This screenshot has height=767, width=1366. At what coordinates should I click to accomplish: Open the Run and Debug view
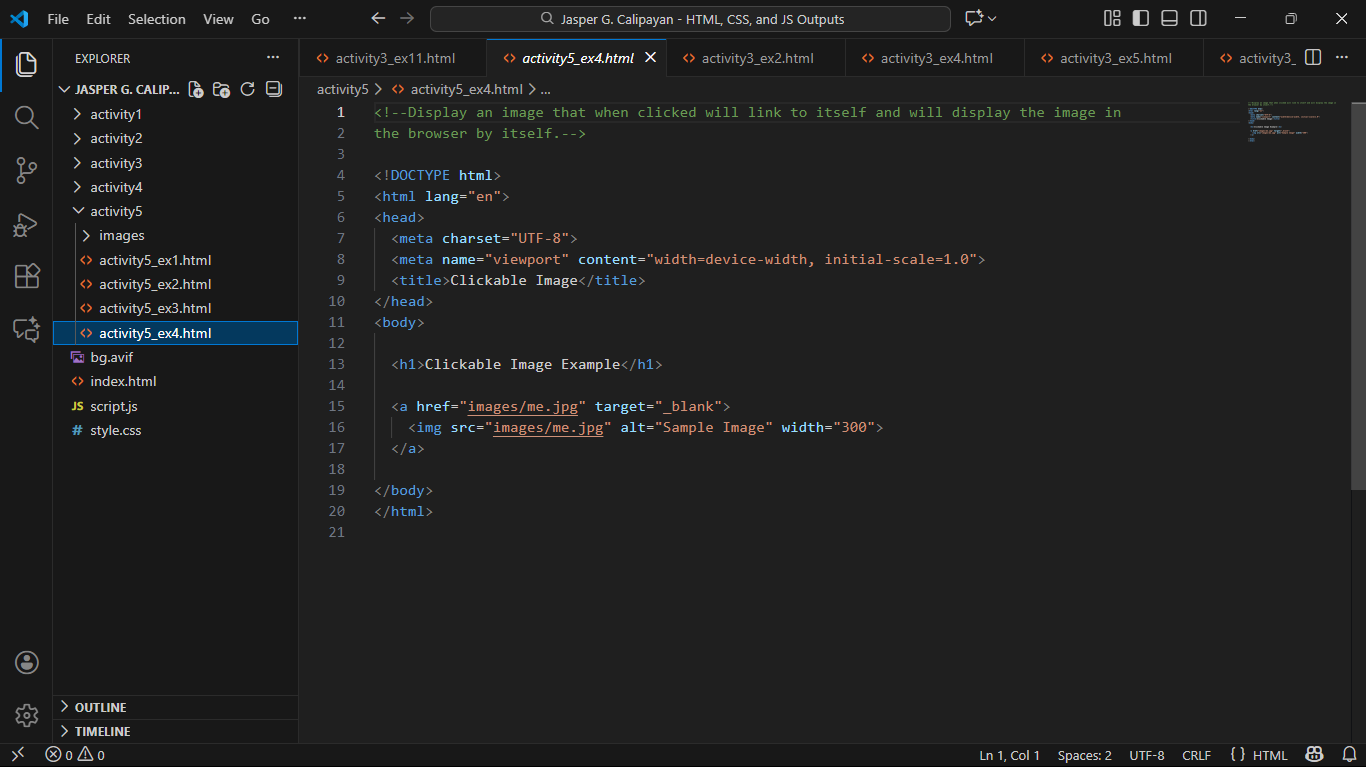pos(27,224)
